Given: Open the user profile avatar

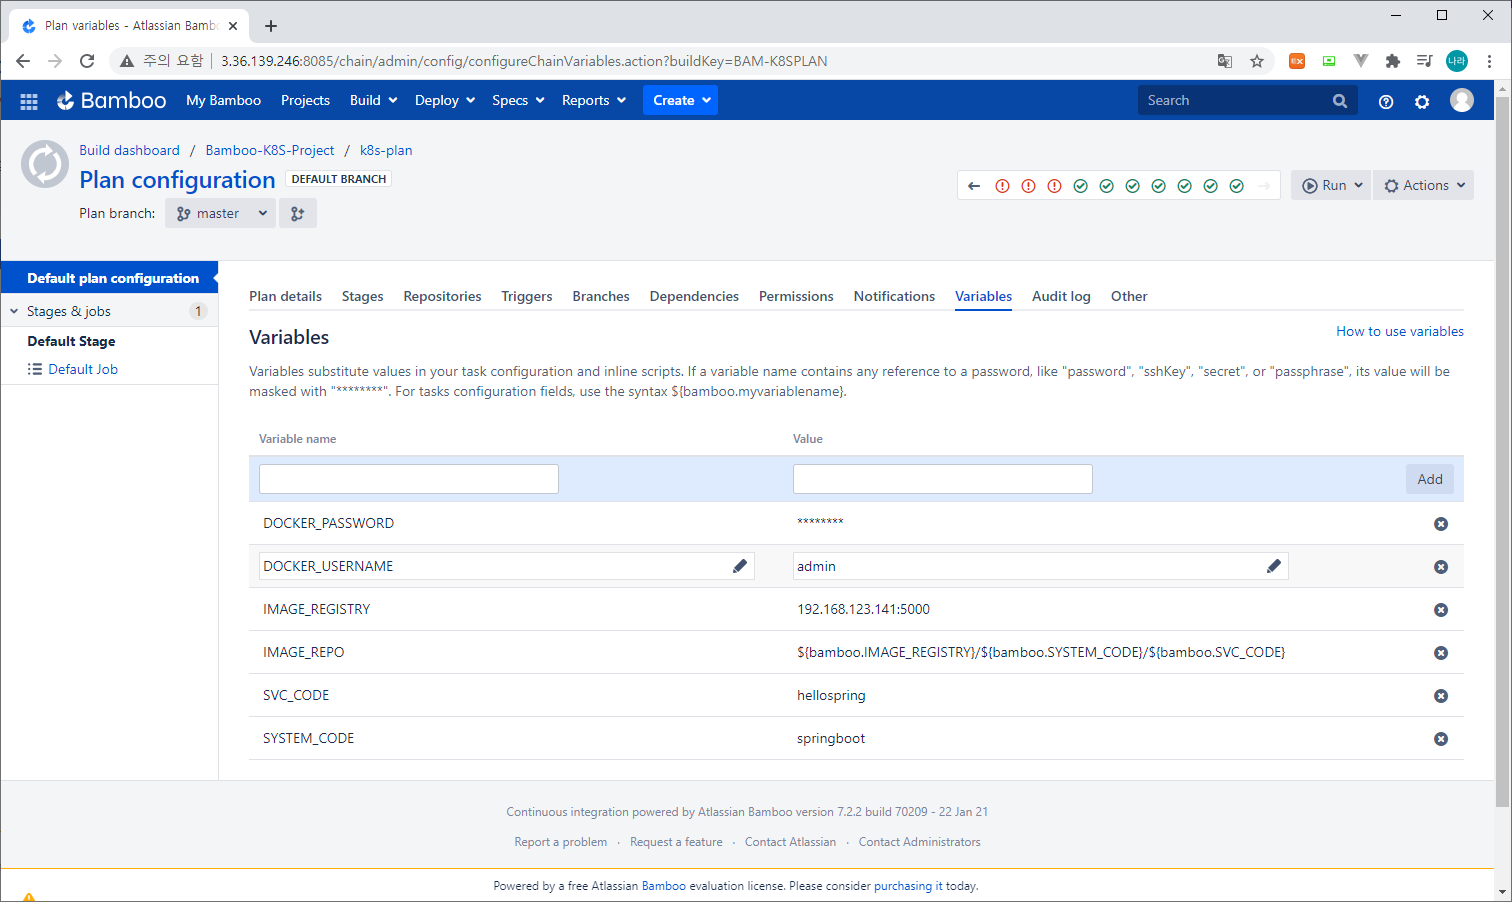Looking at the screenshot, I should tap(1462, 100).
